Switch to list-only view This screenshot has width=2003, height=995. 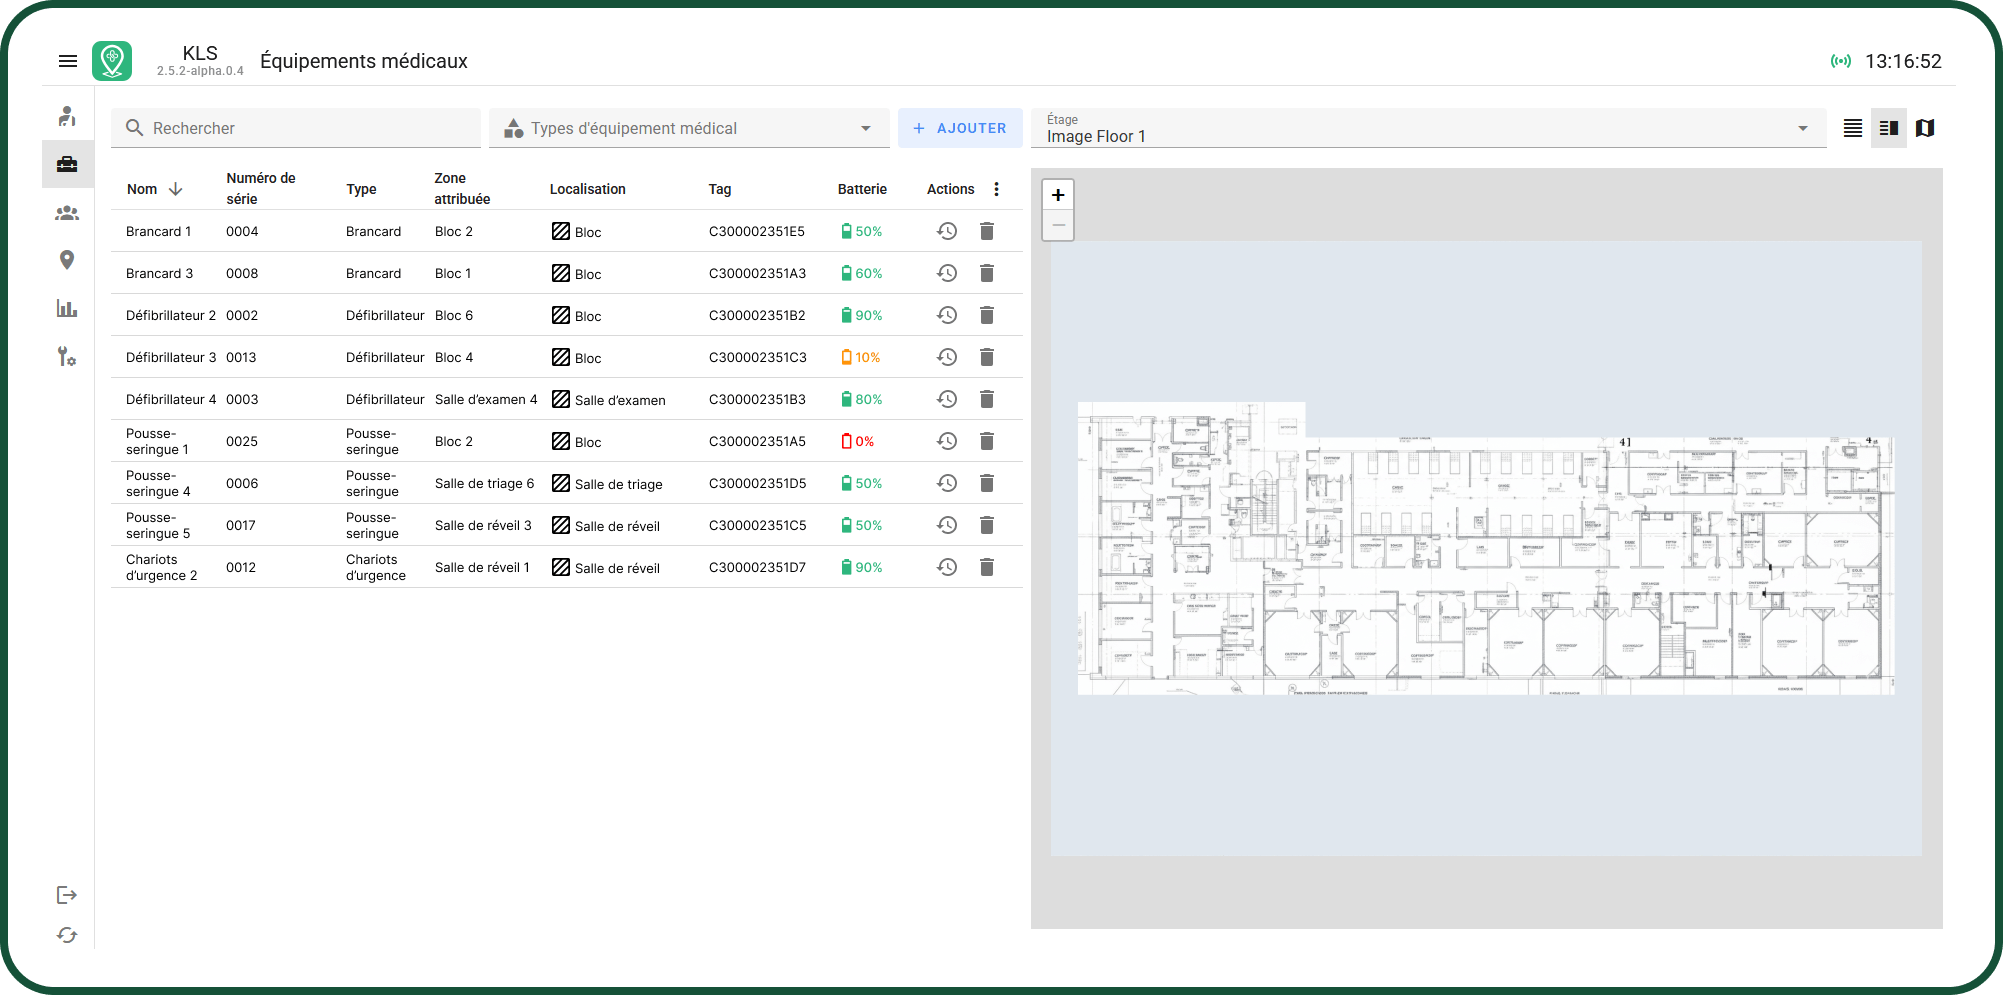[1853, 128]
